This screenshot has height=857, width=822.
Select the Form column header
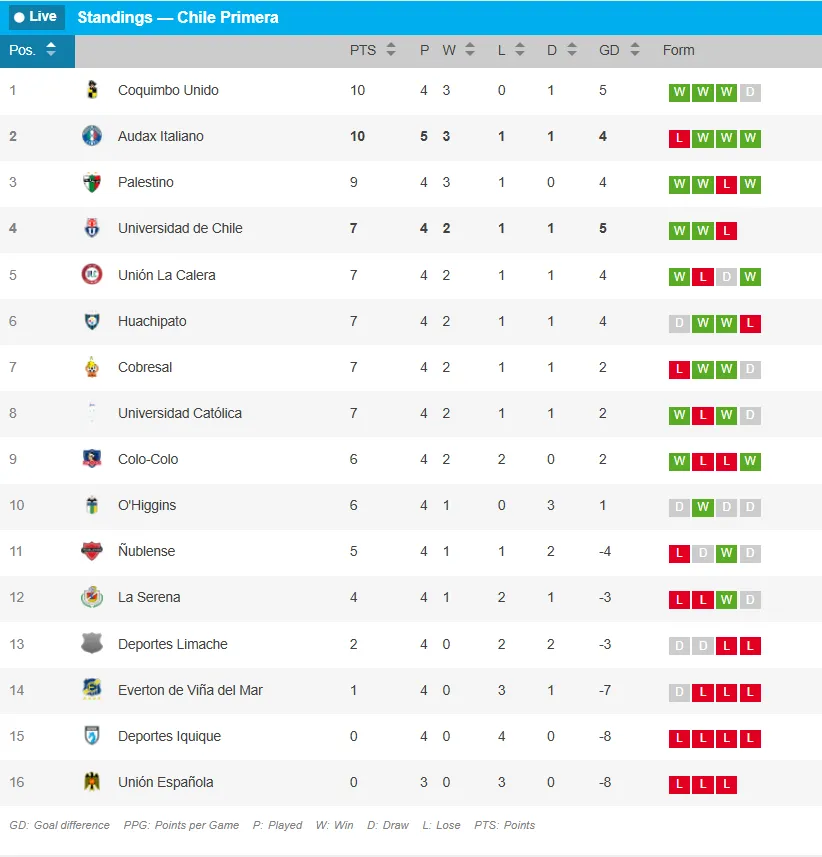(678, 50)
